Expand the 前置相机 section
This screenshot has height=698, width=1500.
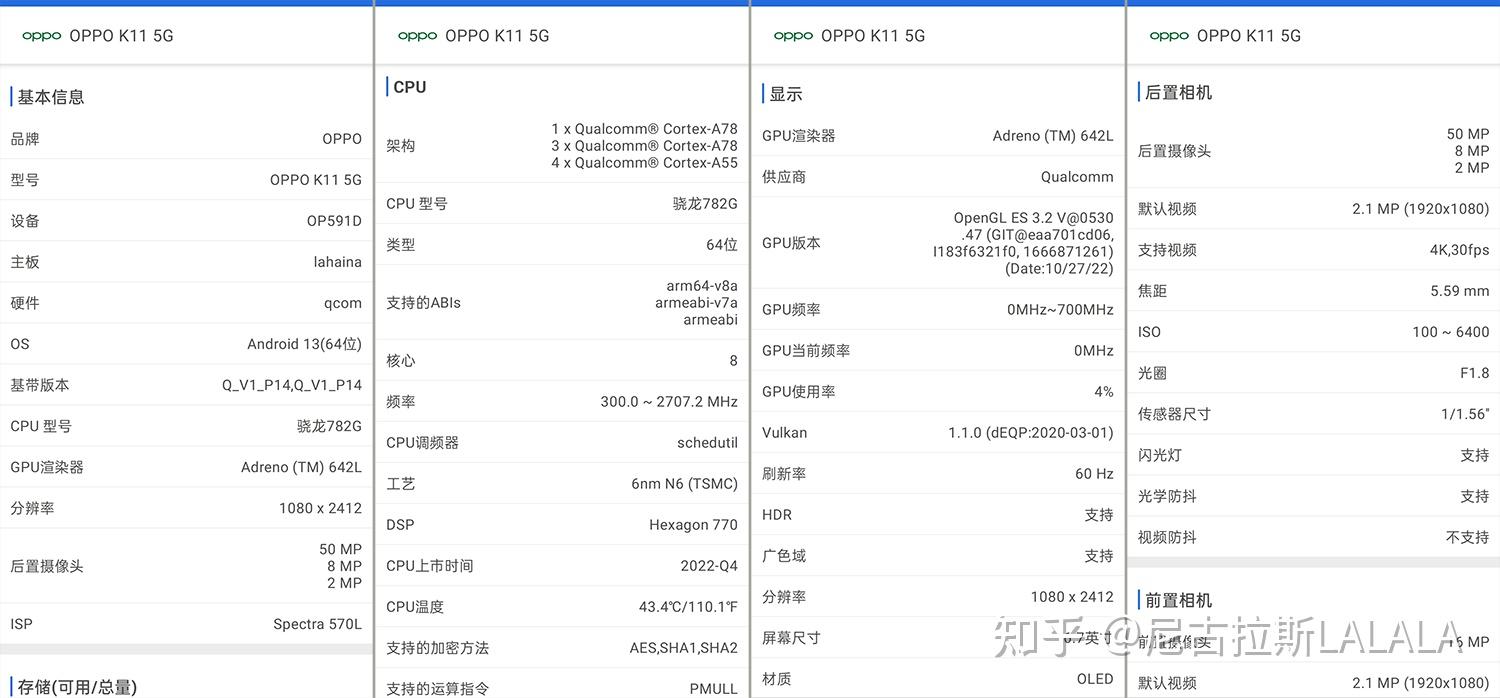tap(1175, 599)
